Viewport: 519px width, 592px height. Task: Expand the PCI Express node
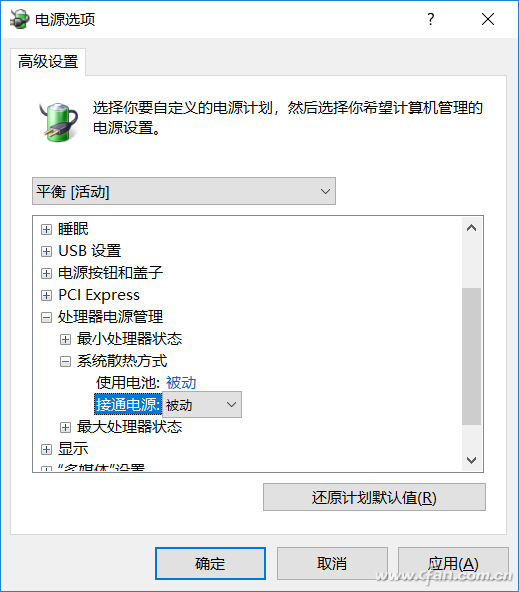[46, 295]
